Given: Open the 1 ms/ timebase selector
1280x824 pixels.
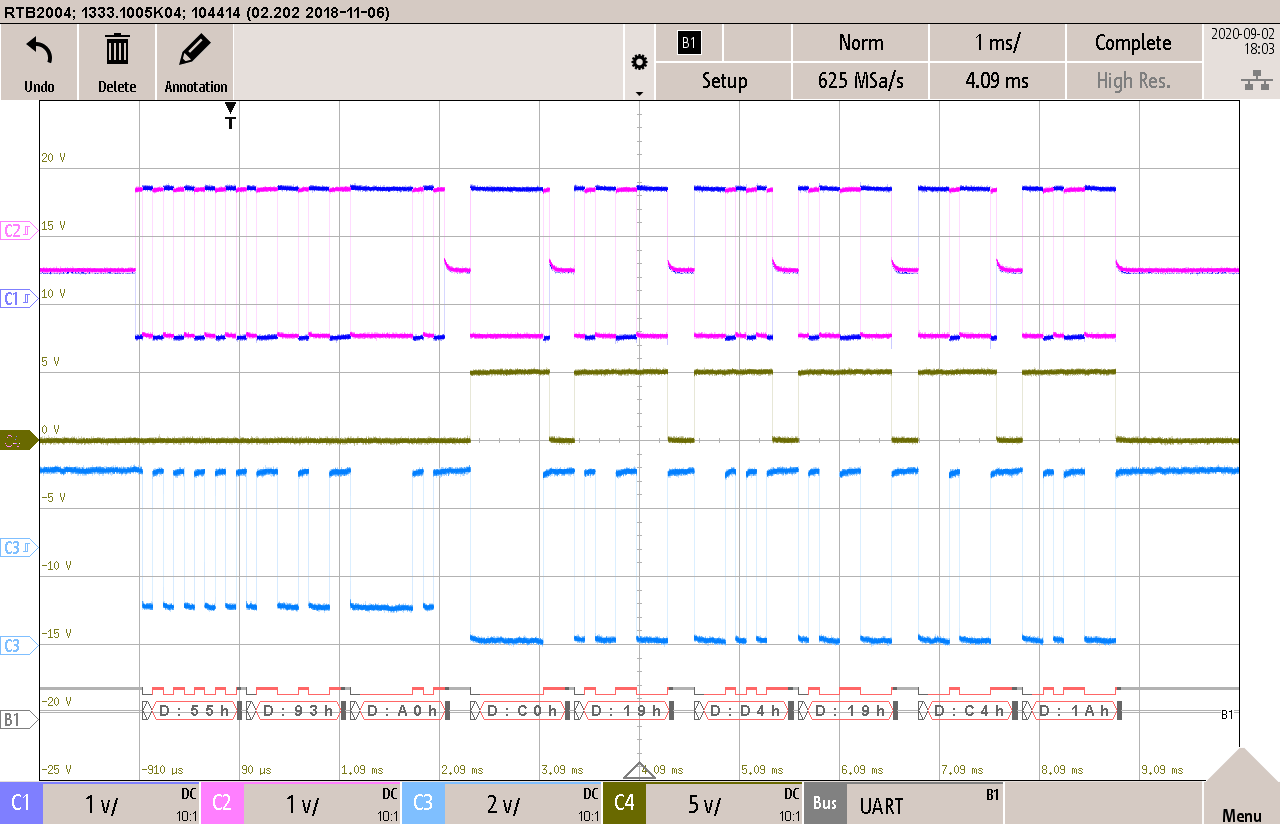Looking at the screenshot, I should [997, 43].
